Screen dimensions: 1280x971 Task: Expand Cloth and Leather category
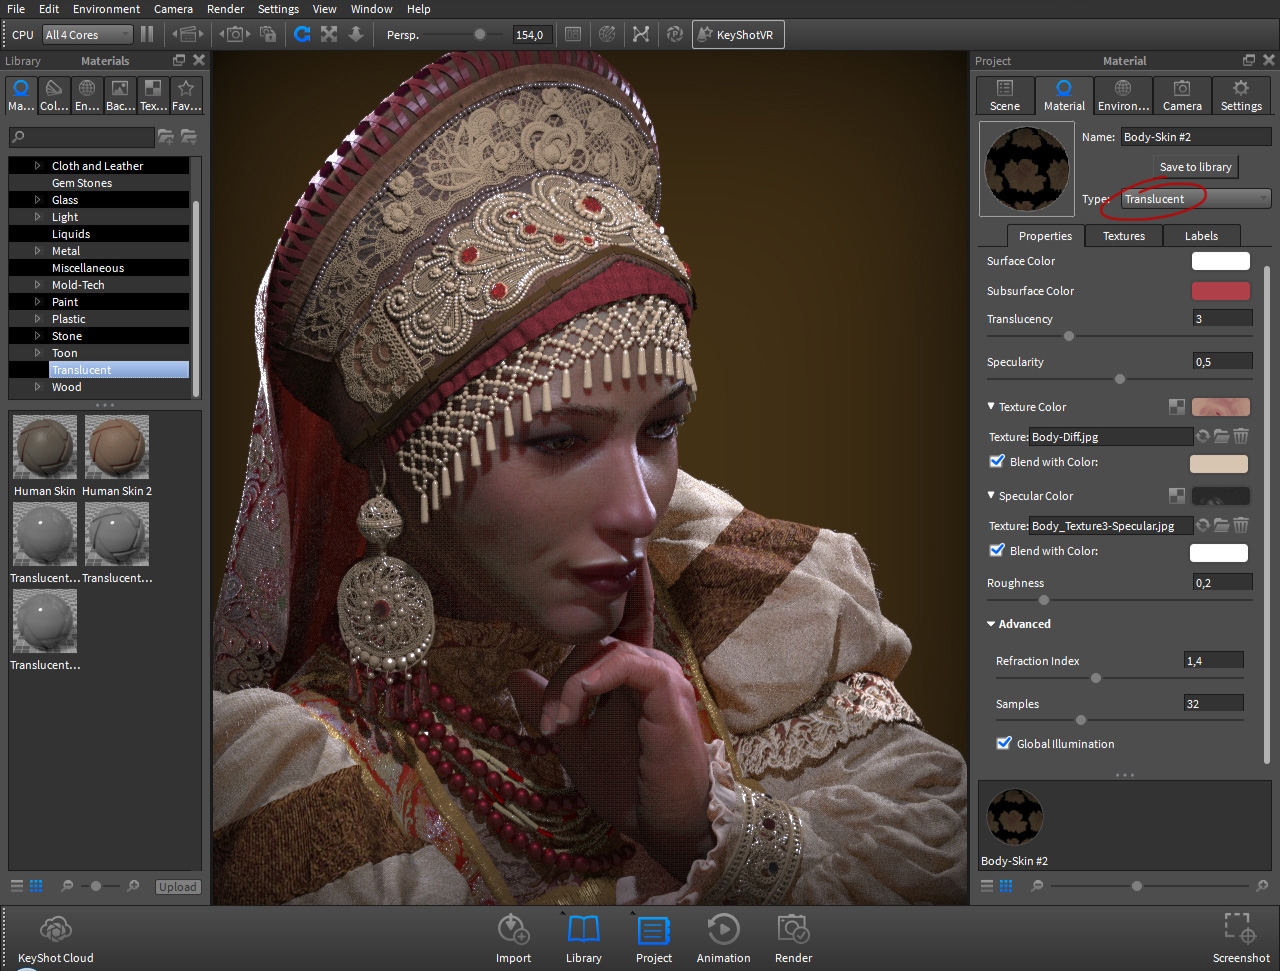pos(38,166)
